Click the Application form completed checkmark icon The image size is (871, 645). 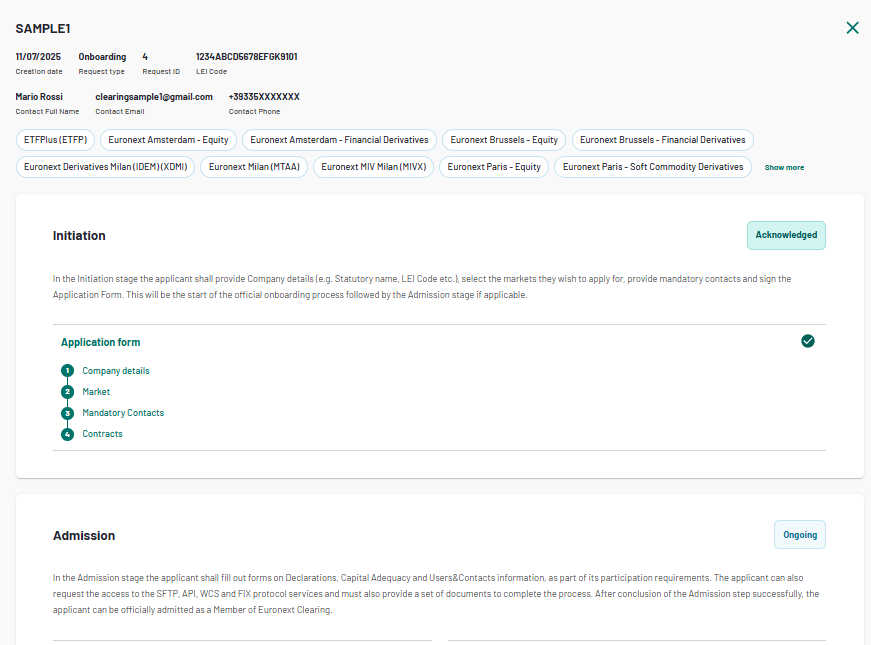pos(808,341)
